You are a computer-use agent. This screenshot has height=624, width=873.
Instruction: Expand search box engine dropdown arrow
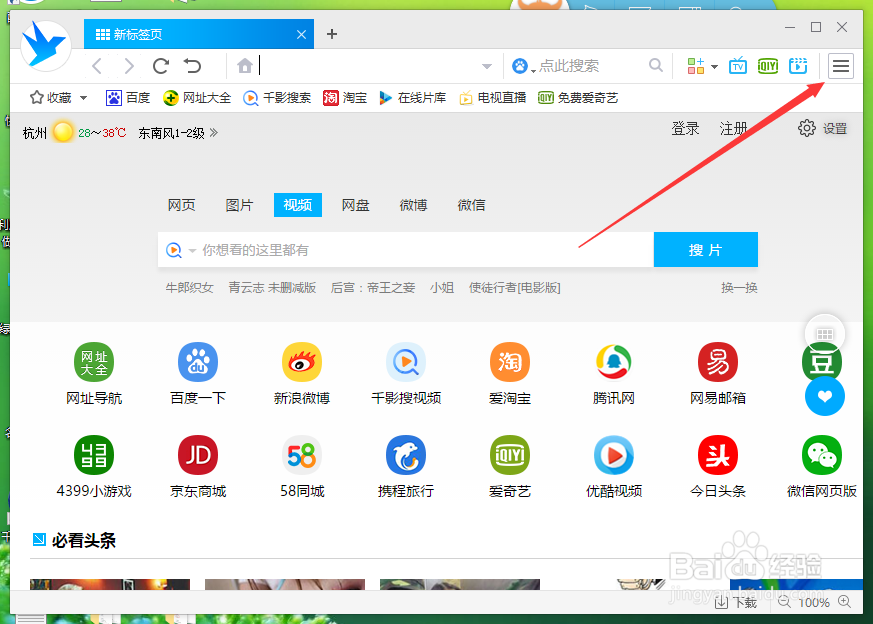[192, 250]
